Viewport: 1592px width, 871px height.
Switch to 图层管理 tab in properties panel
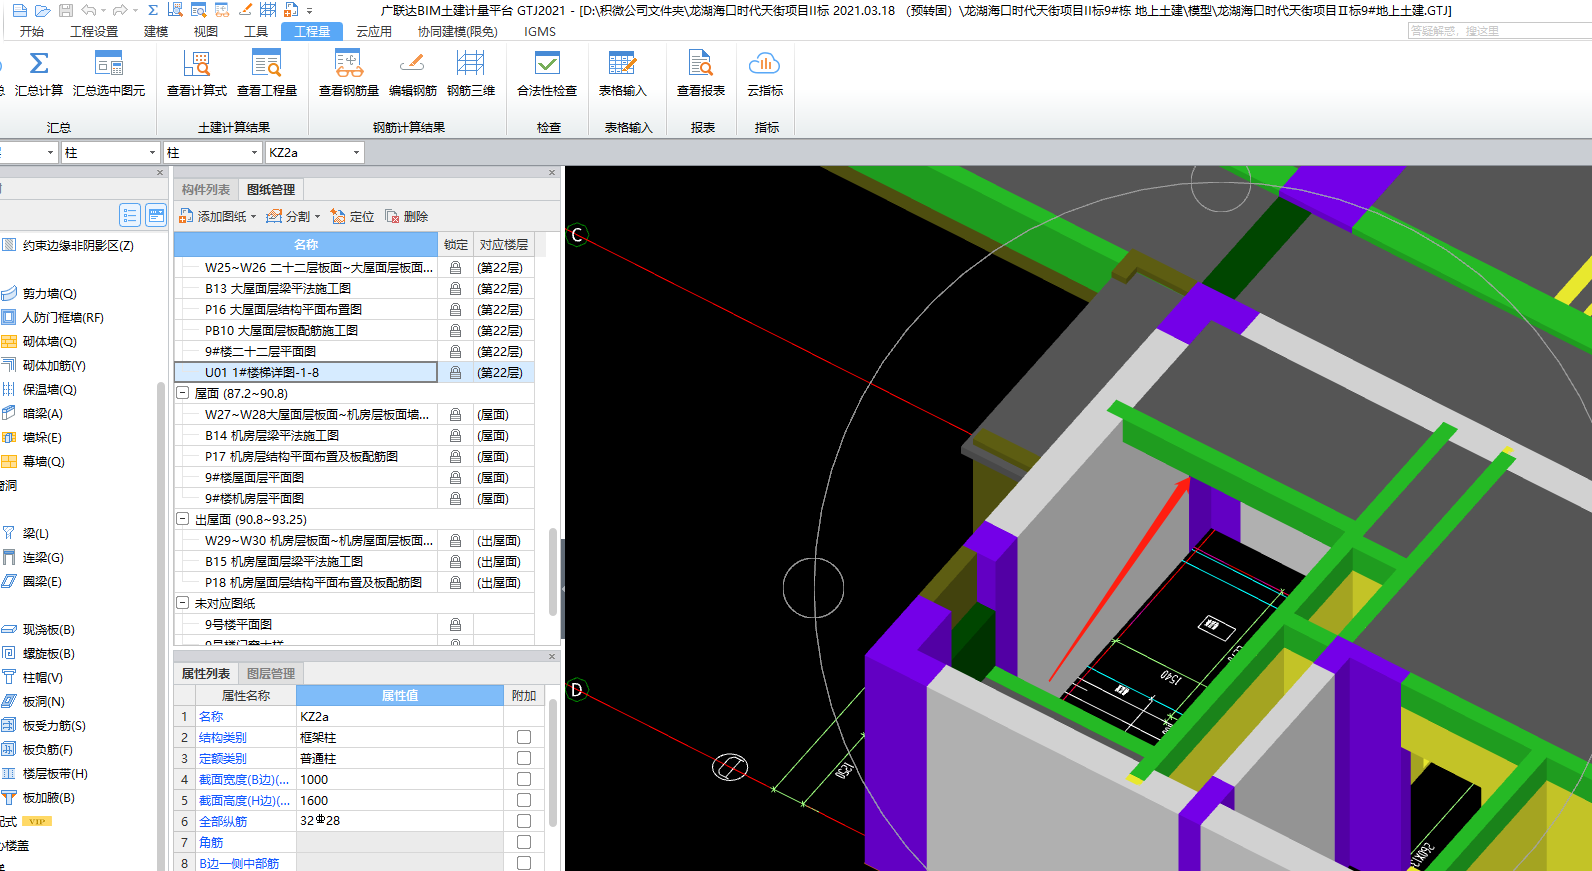tap(271, 674)
